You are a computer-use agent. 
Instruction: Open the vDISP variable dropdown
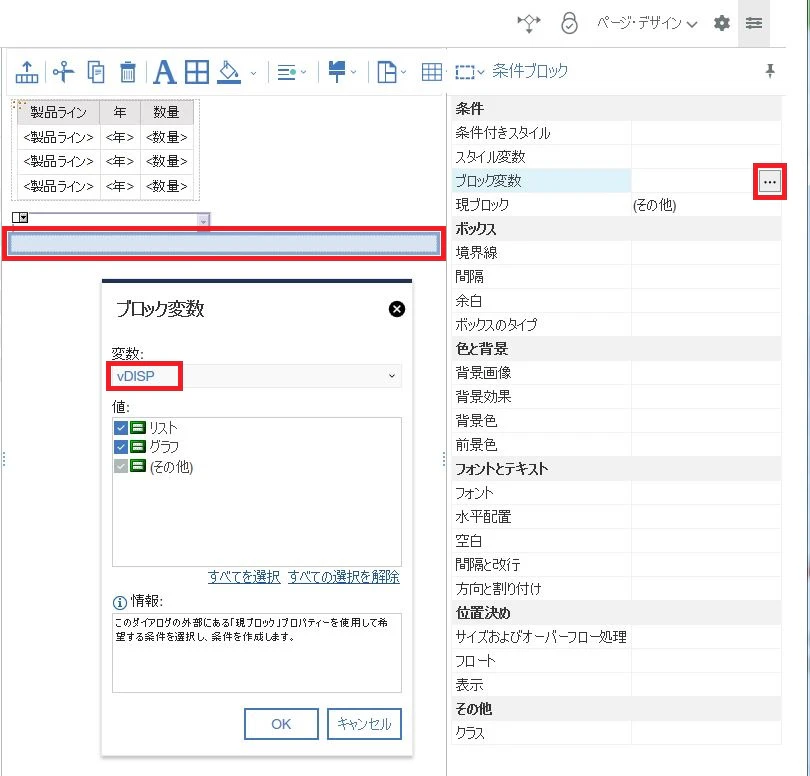(x=256, y=376)
